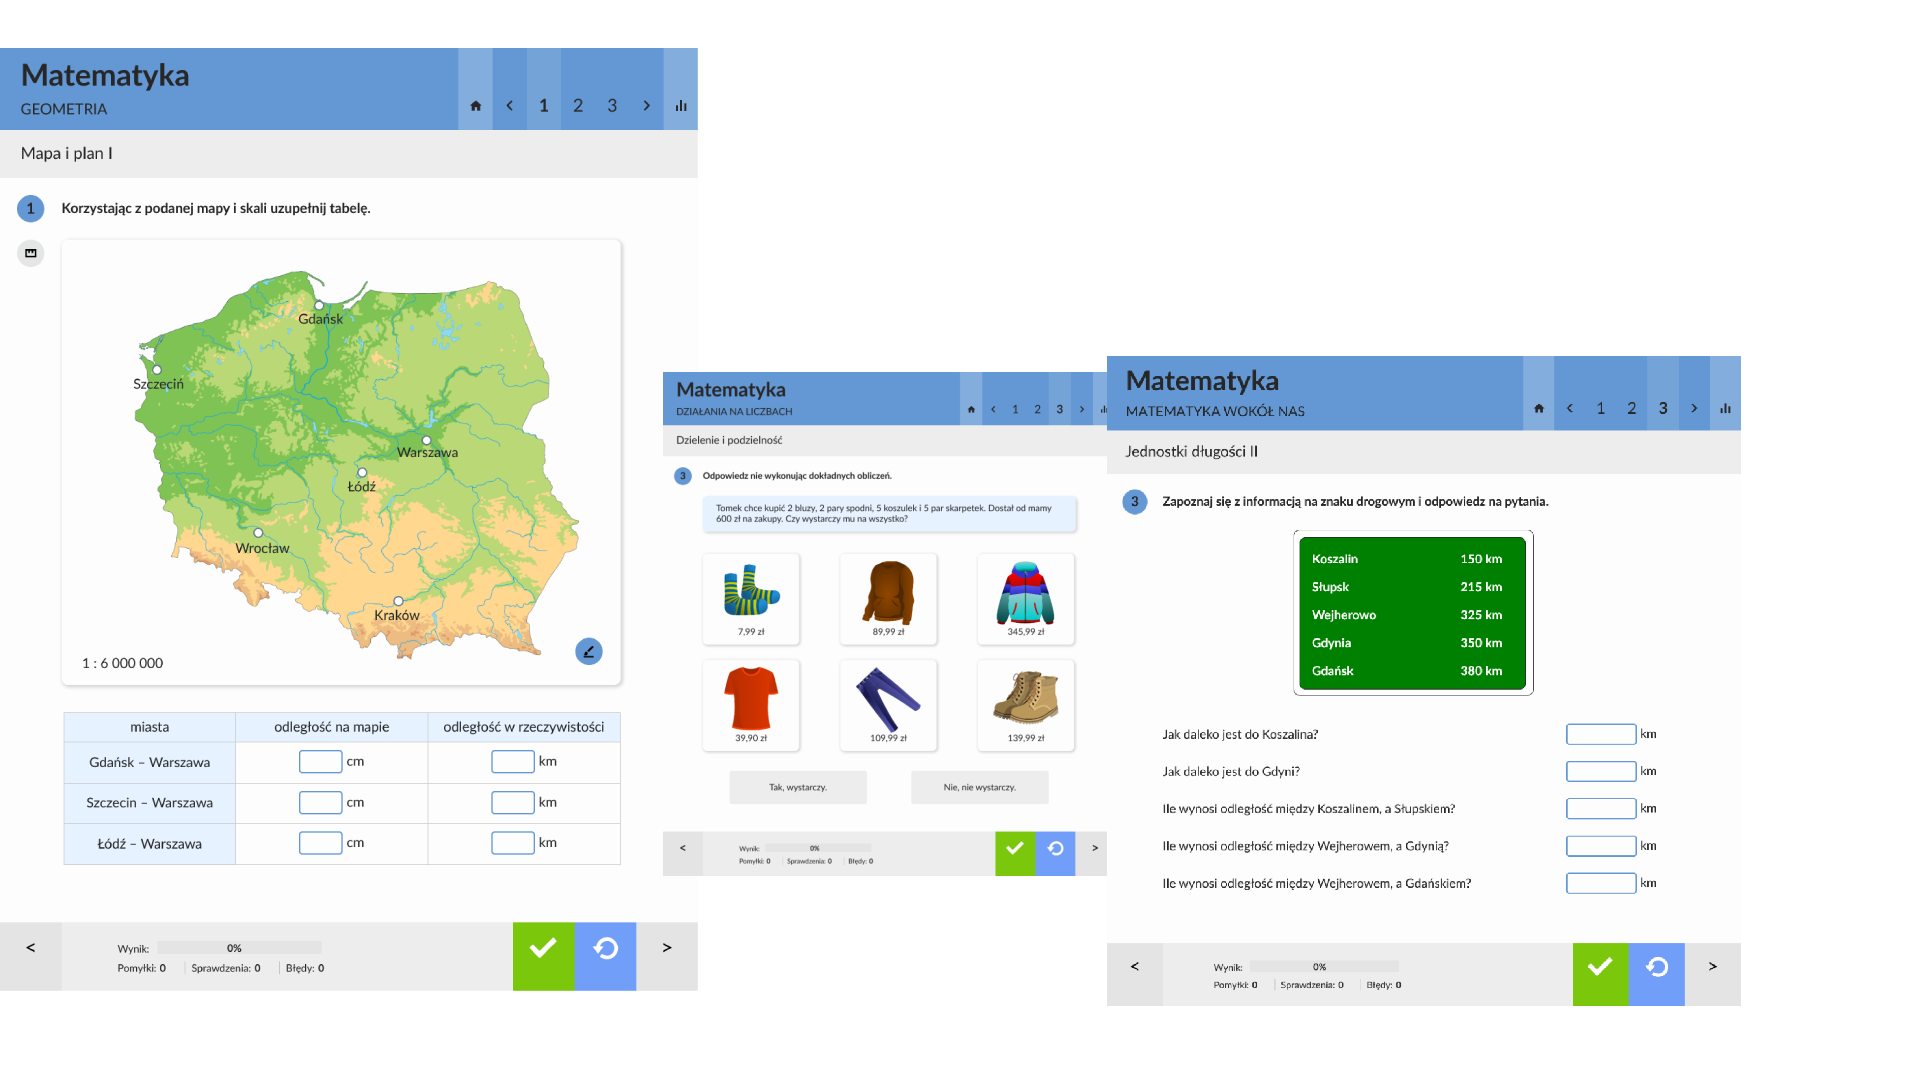Viewport: 1920px width, 1080px height.
Task: Open the statistics icon in Dzielenie i podzielność
Action: click(x=1103, y=409)
